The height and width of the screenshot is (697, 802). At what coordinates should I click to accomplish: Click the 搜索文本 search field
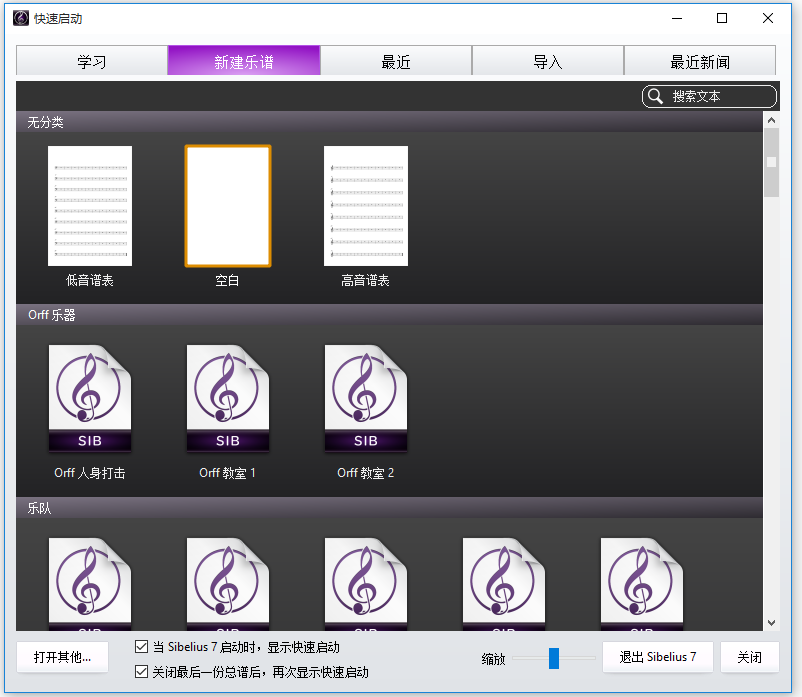point(718,97)
